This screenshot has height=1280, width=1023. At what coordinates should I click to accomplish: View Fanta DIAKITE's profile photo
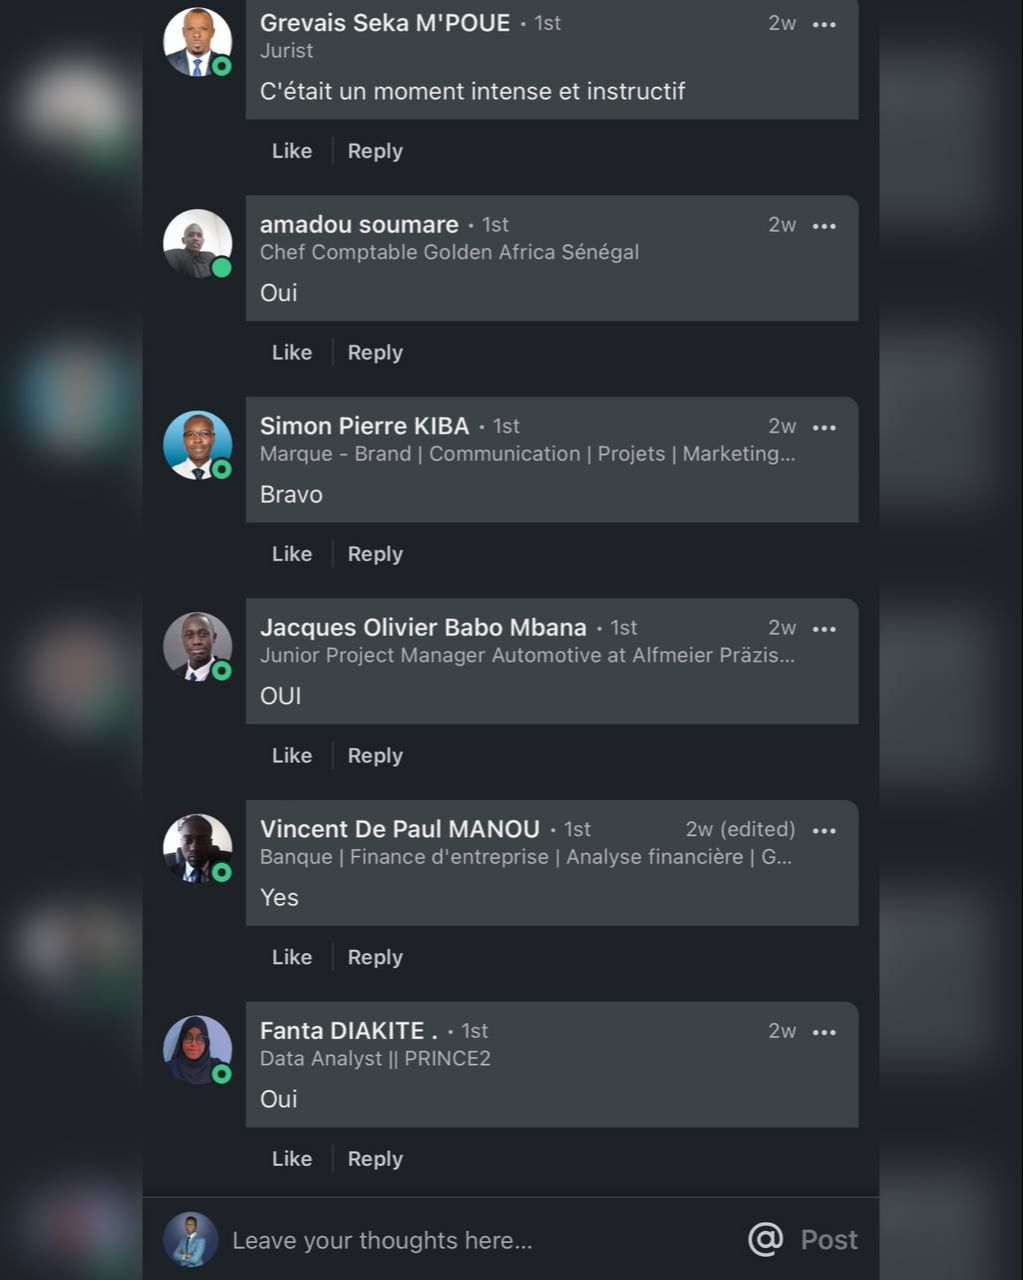[197, 1049]
